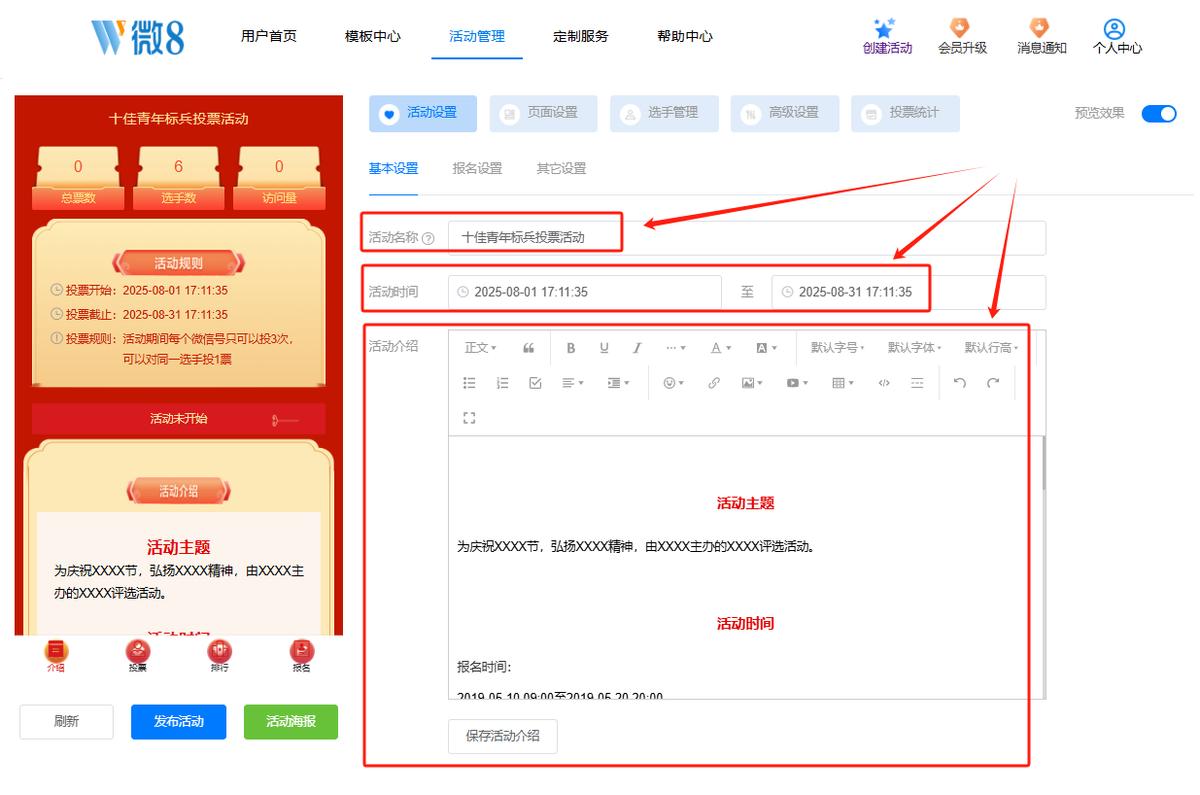Open the insert table dropdown

pos(844,383)
